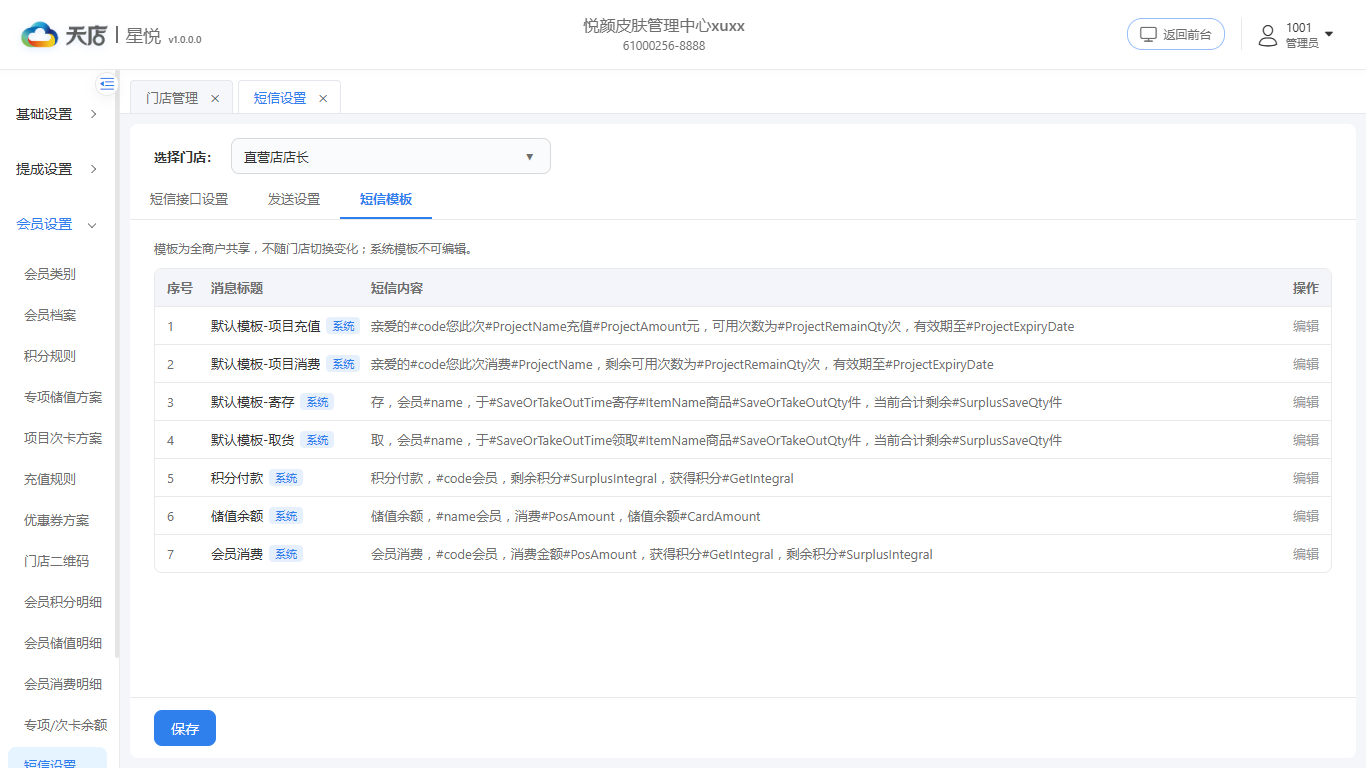This screenshot has height=768, width=1366.
Task: Collapse 会员设置 menu
Action: click(58, 224)
